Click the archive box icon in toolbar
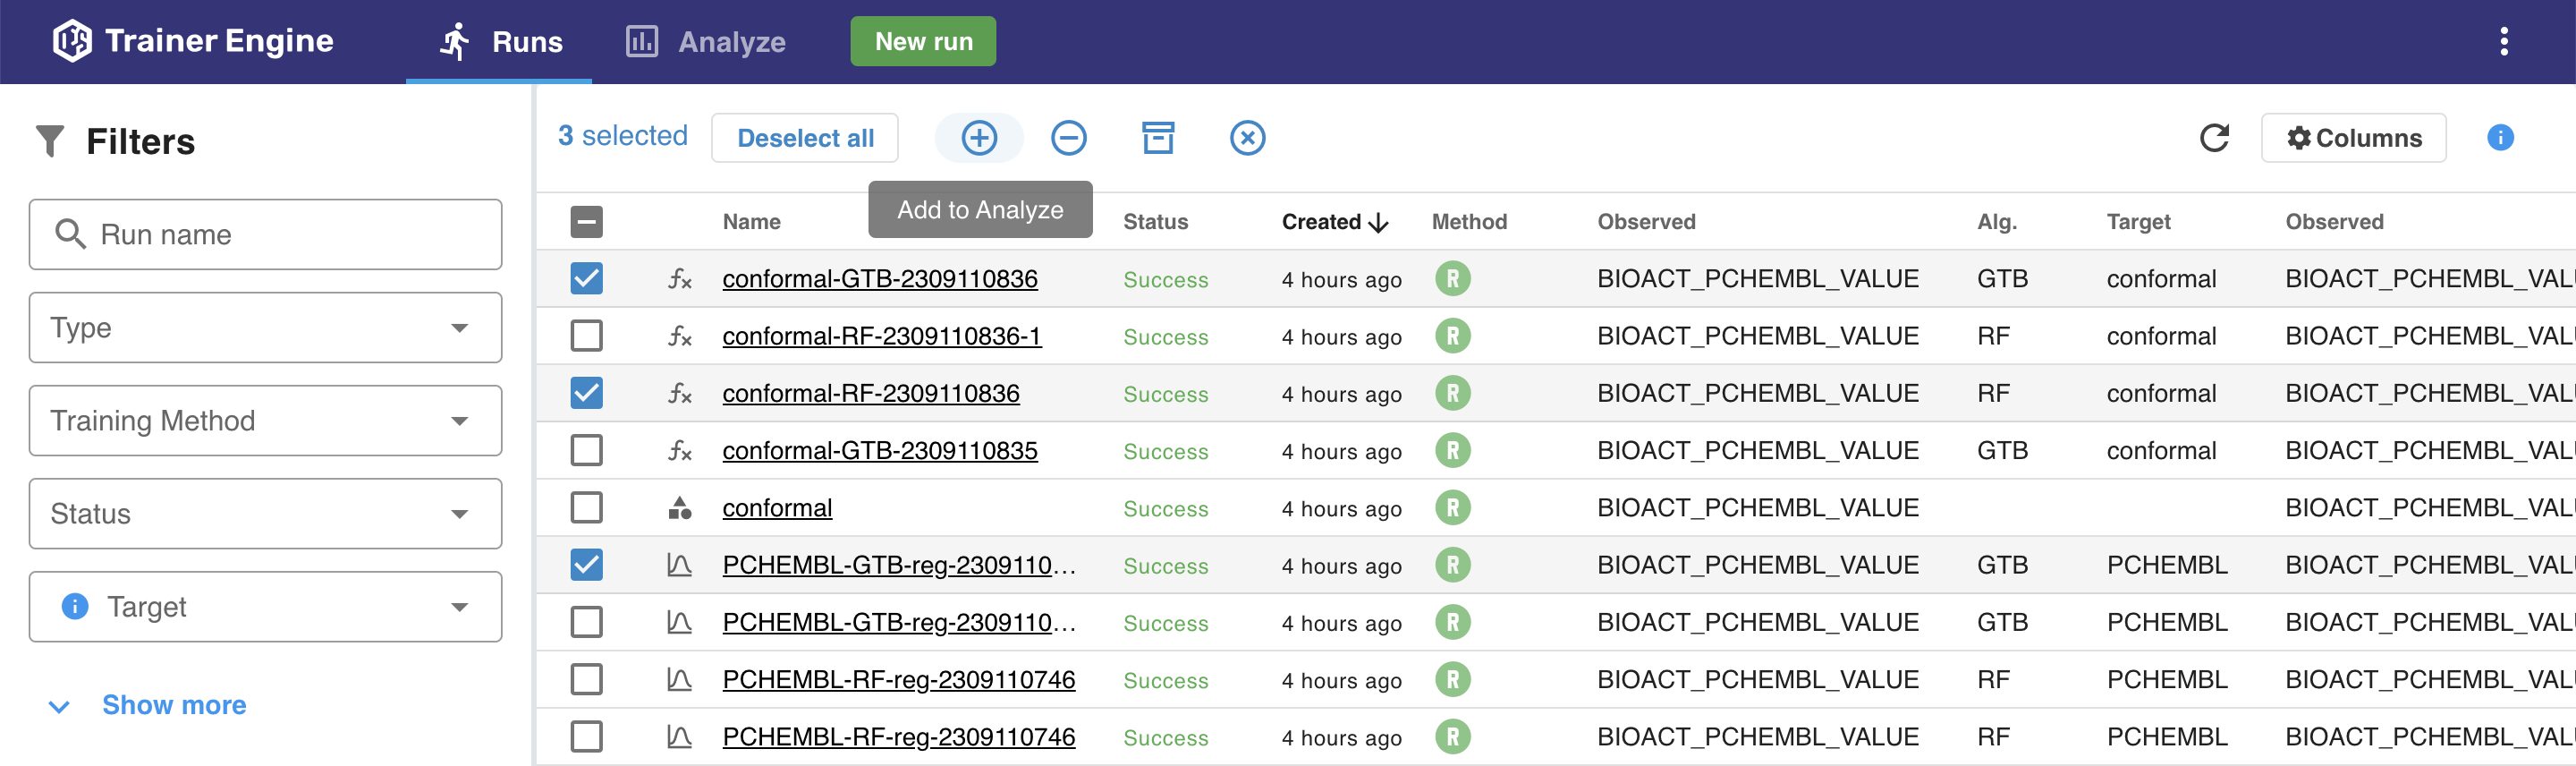 tap(1157, 138)
